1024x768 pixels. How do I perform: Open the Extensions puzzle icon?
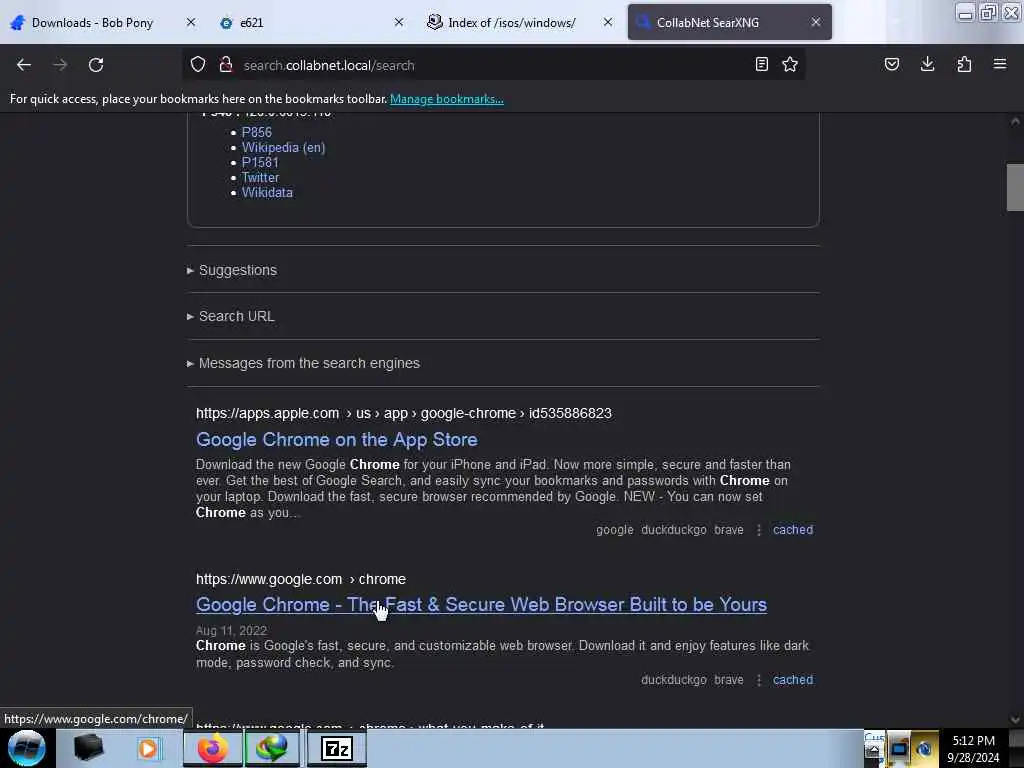click(x=964, y=64)
